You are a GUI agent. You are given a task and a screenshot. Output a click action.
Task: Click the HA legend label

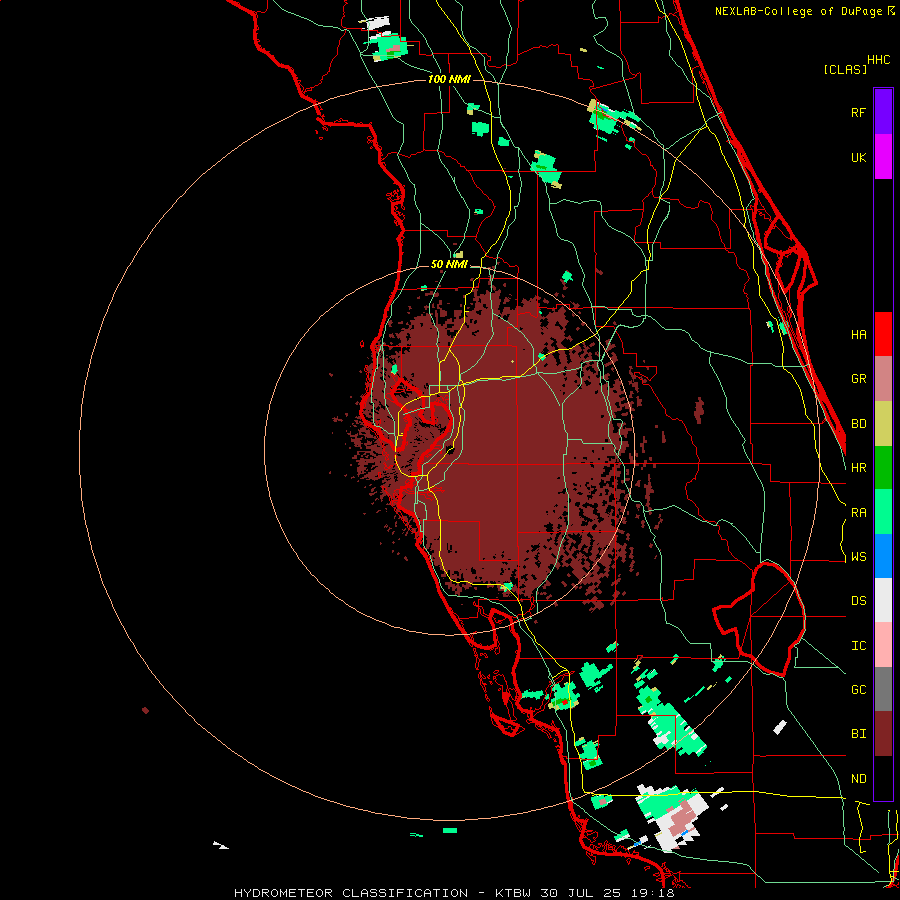pos(858,335)
